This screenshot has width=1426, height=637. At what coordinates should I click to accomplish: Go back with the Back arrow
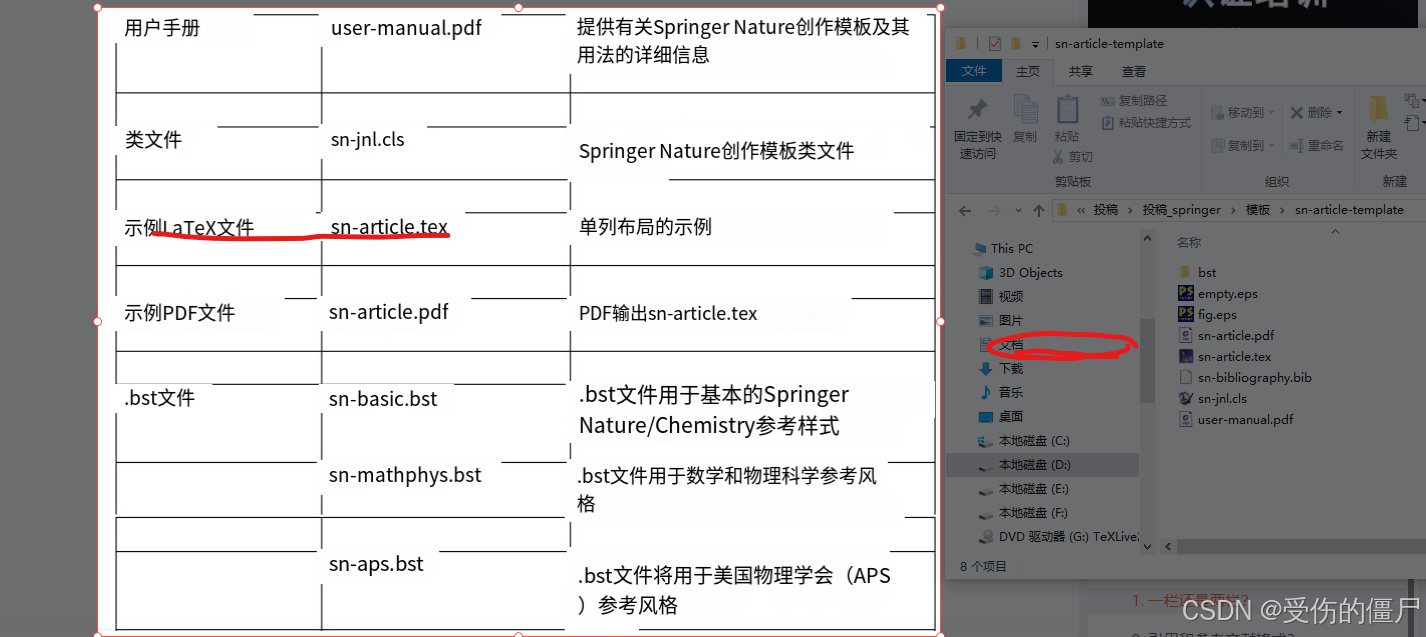tap(965, 210)
